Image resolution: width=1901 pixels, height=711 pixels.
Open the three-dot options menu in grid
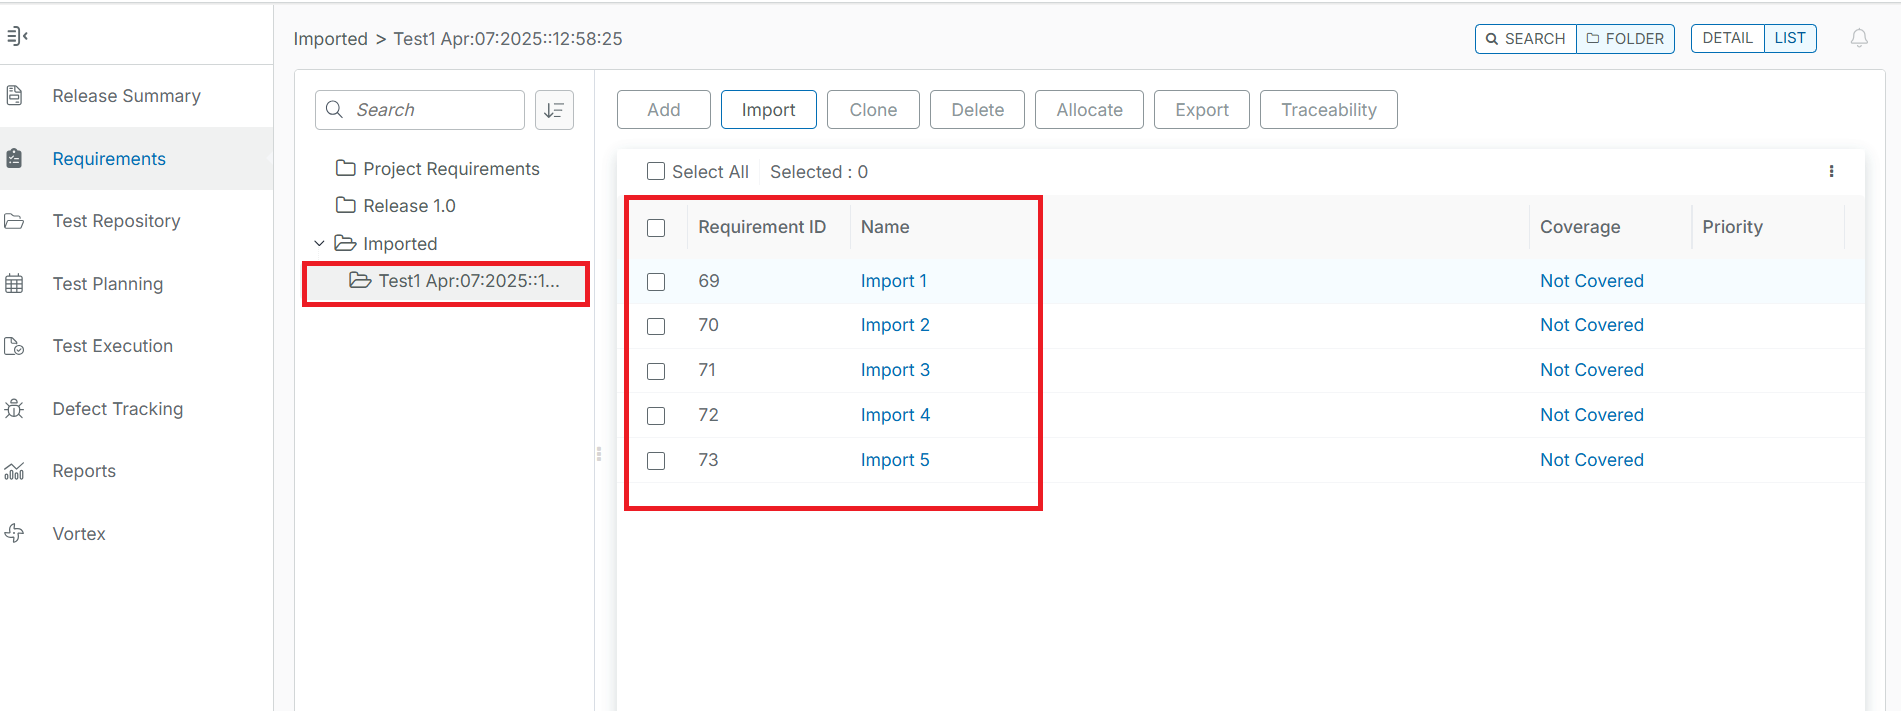point(1831,171)
